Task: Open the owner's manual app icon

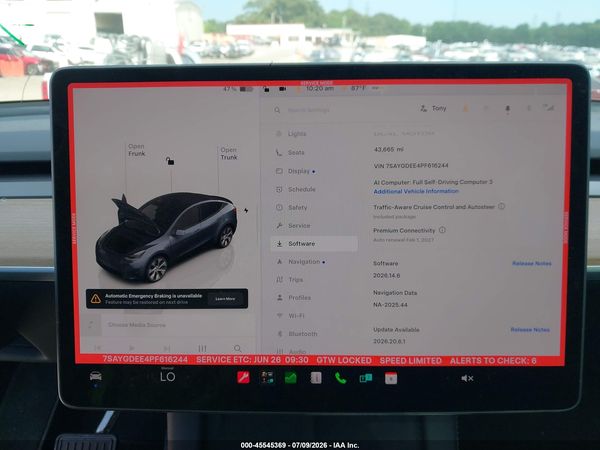Action: coord(316,378)
